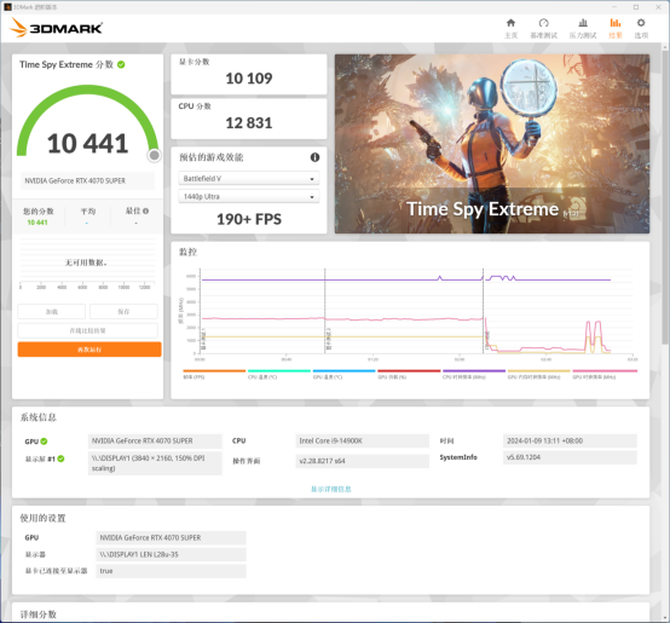
Task: Toggle the blue GPU temperature legend swatch
Action: [344, 371]
